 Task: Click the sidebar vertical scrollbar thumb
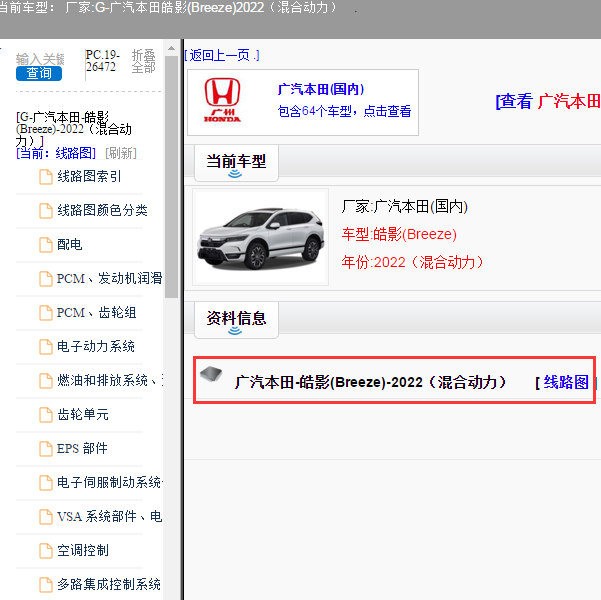click(x=171, y=177)
